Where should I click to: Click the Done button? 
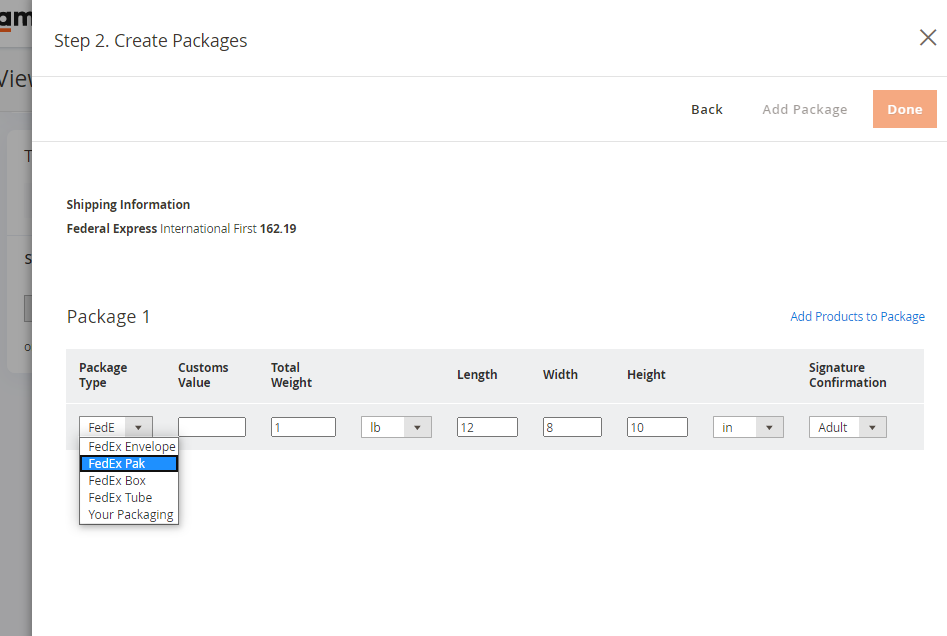pos(904,108)
